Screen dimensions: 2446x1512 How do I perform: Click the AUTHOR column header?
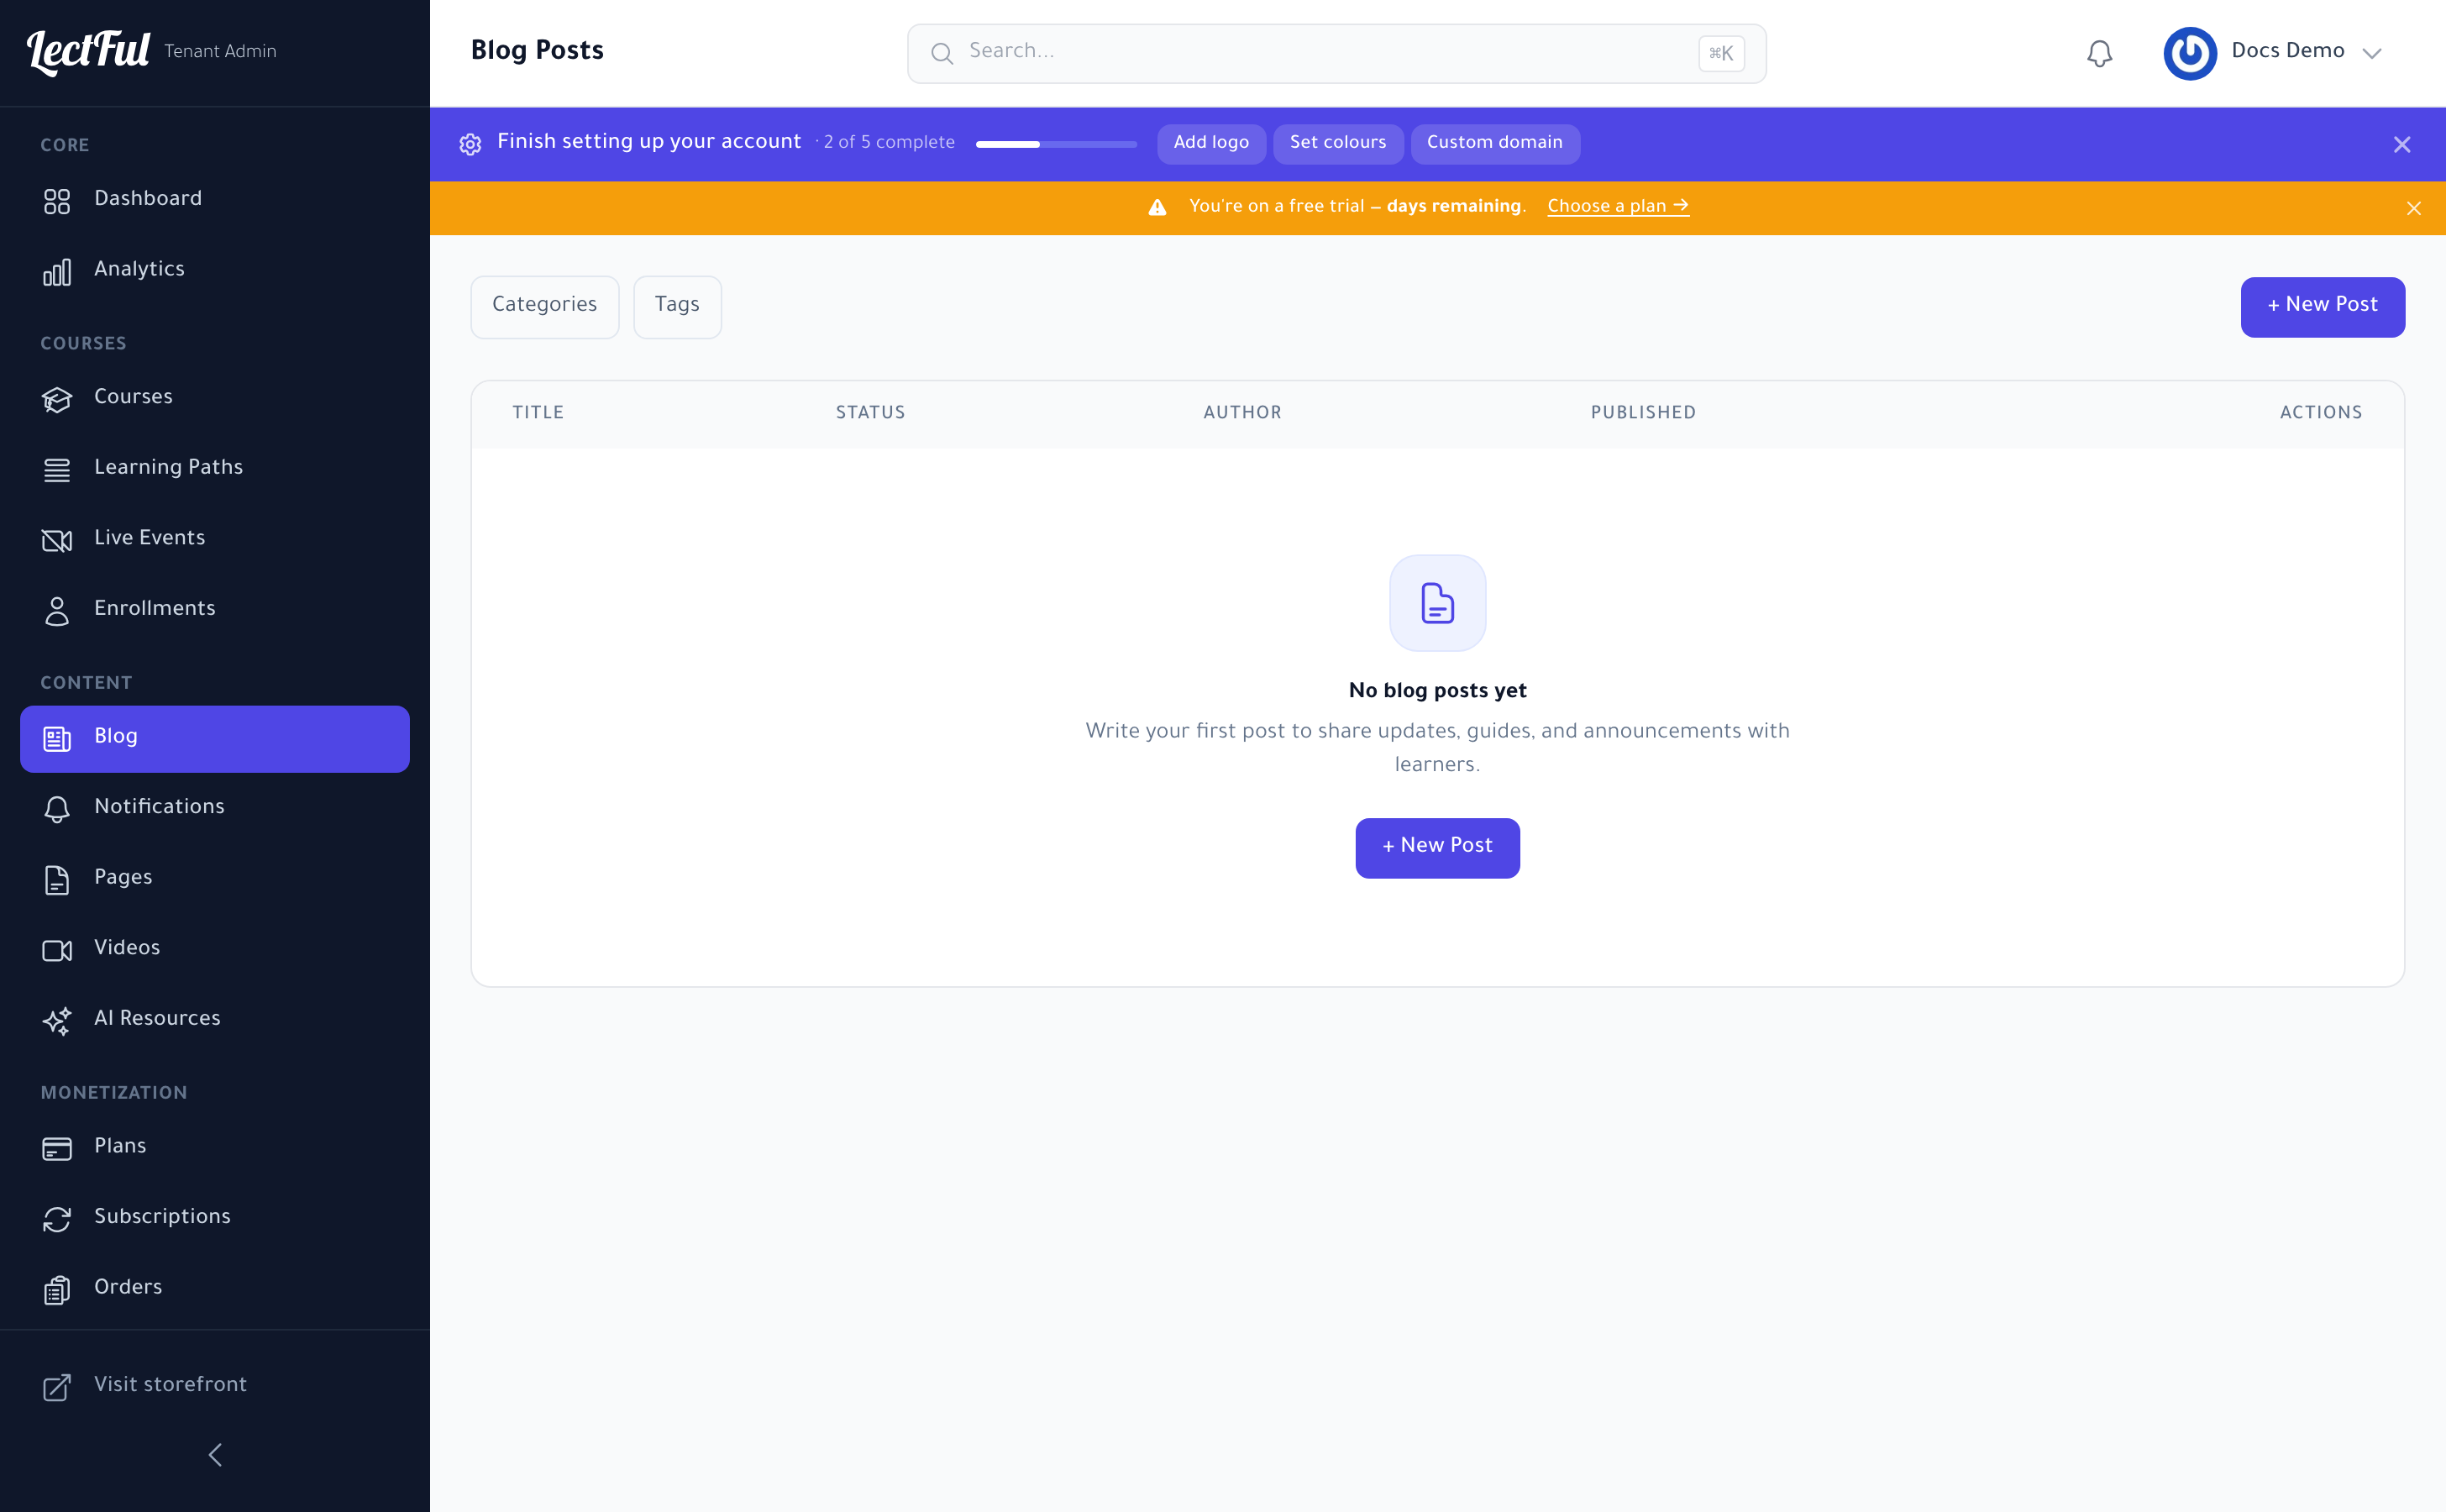(1242, 413)
